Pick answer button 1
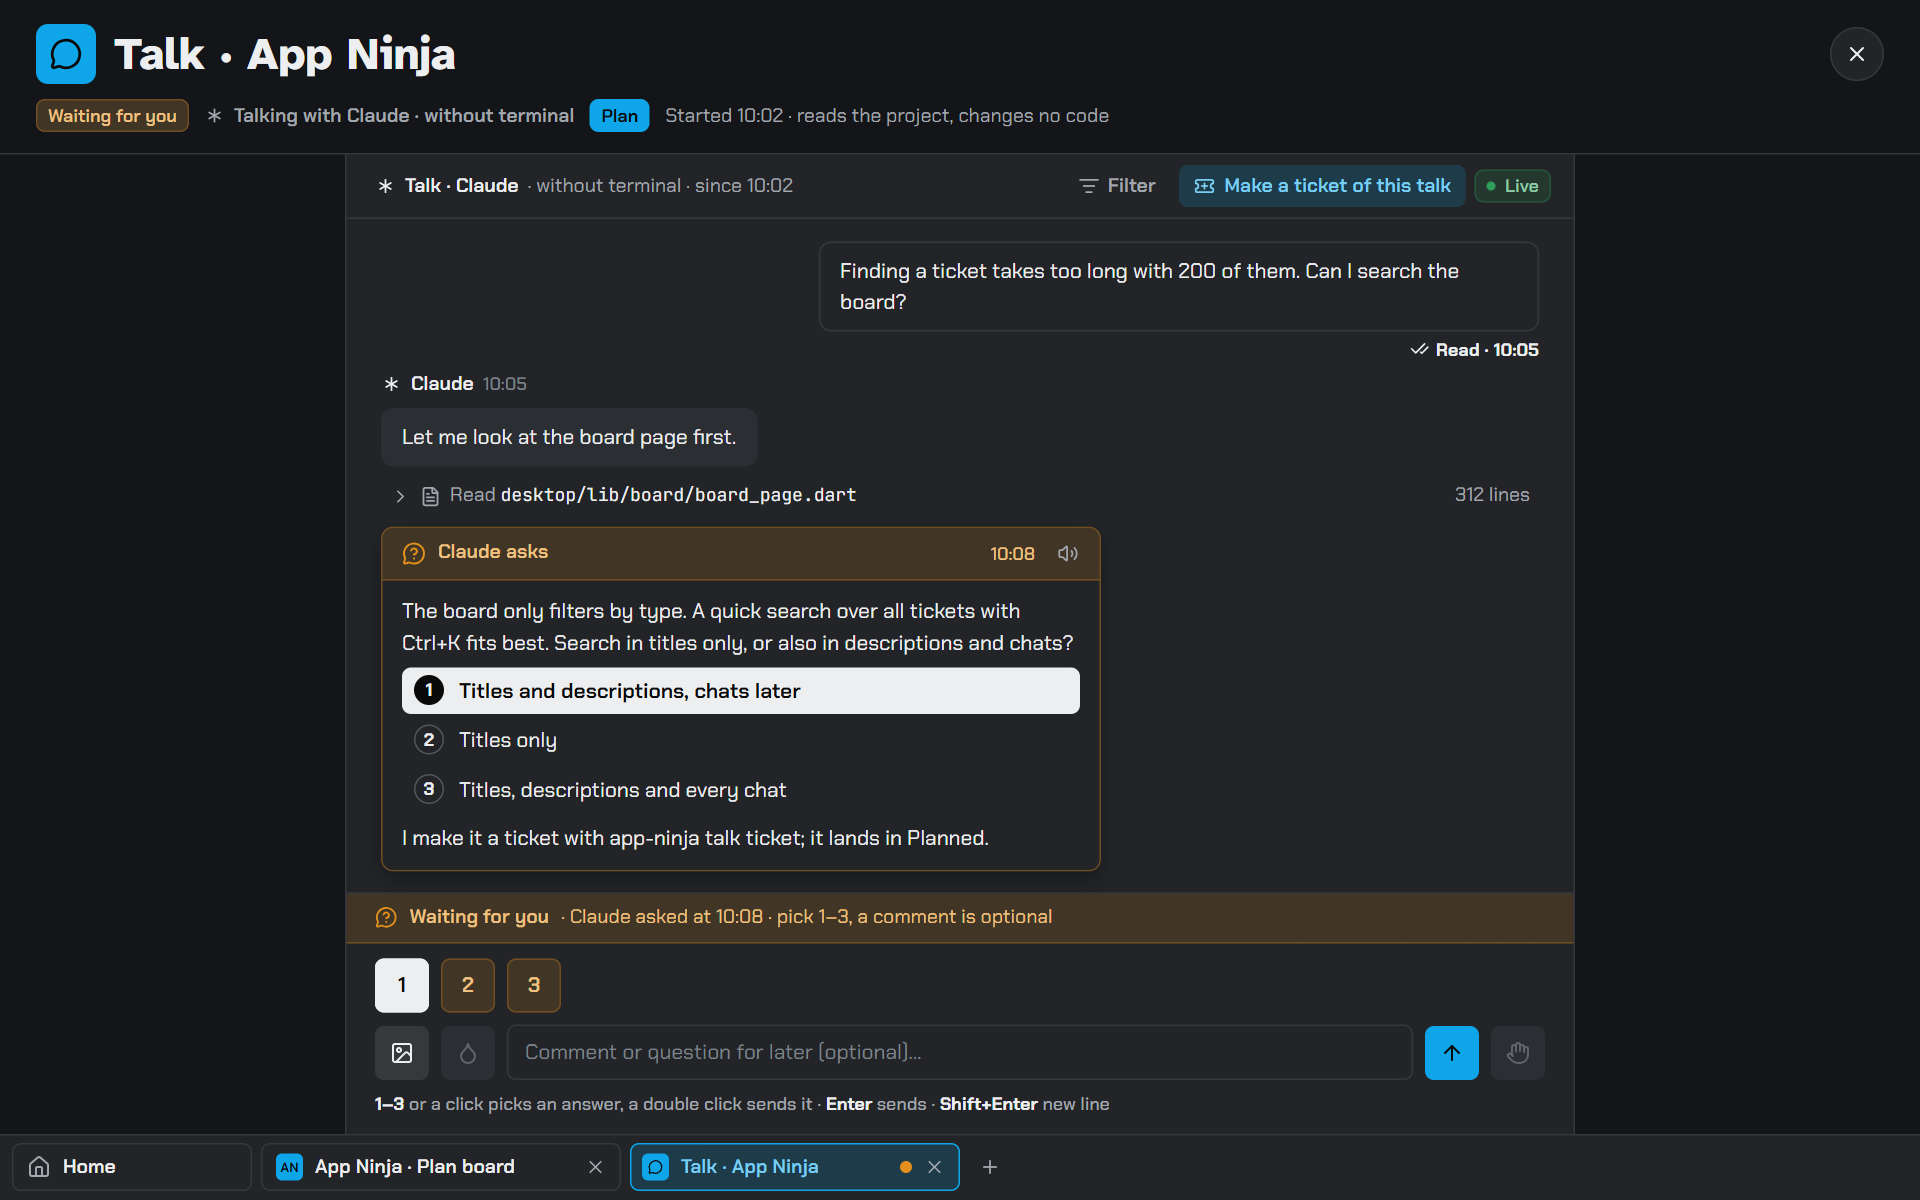Viewport: 1920px width, 1200px height. [x=402, y=986]
